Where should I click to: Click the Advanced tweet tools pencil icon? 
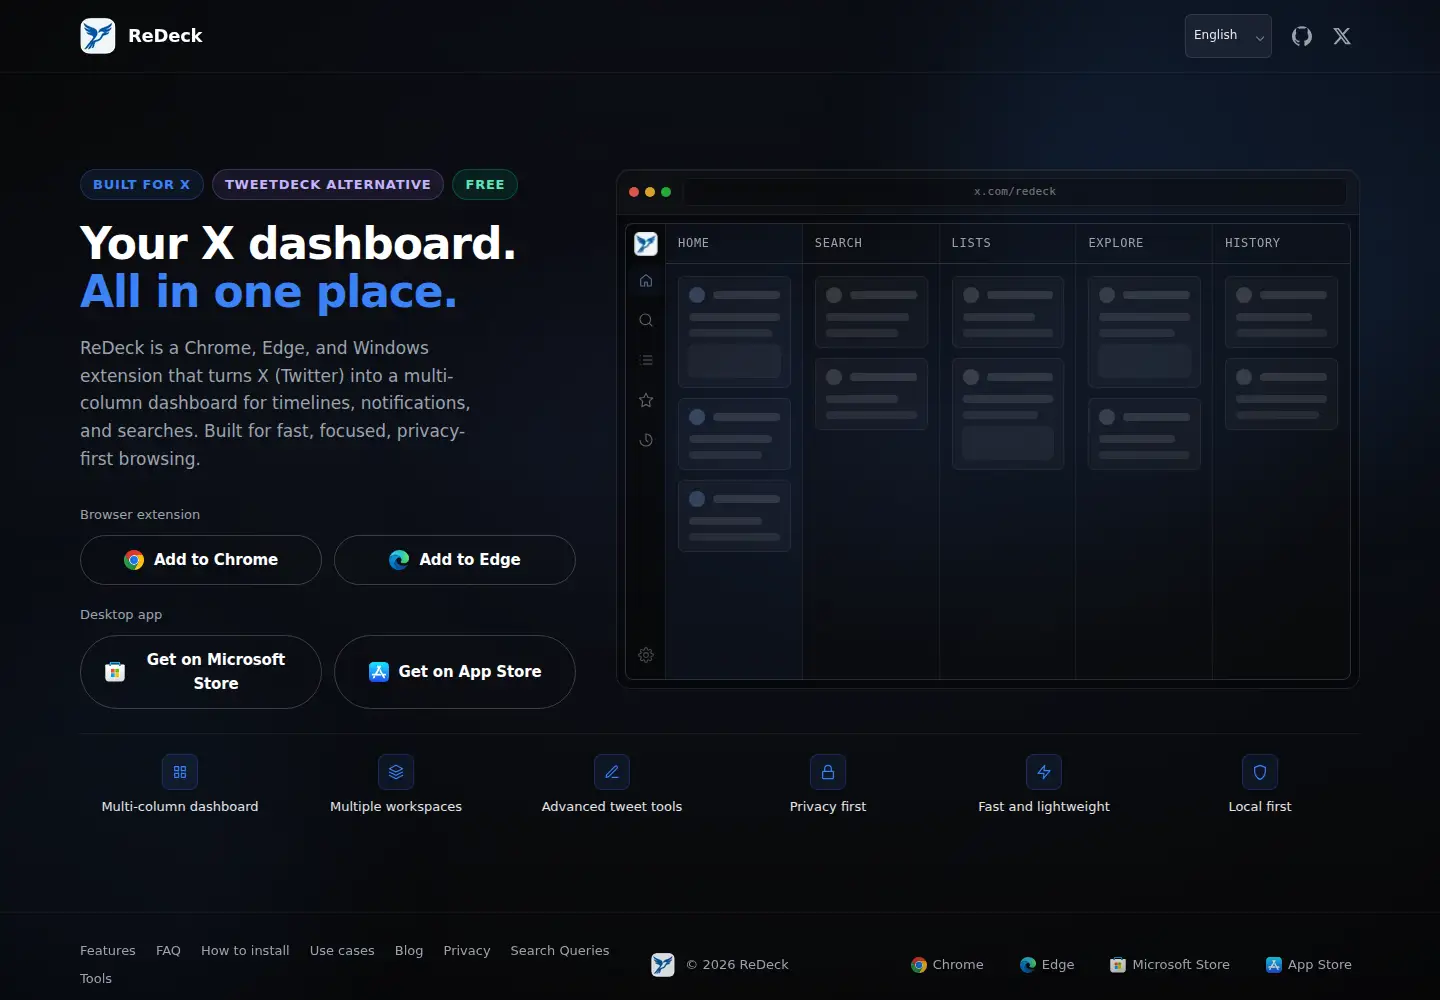point(612,772)
